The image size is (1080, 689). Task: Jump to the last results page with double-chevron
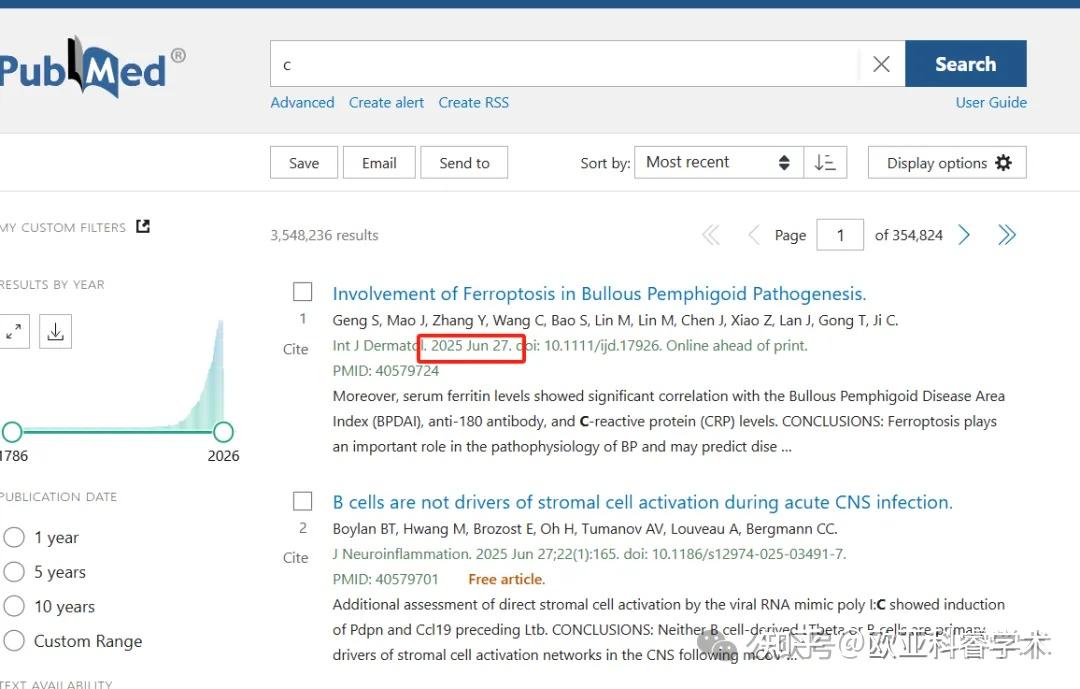tap(1007, 234)
